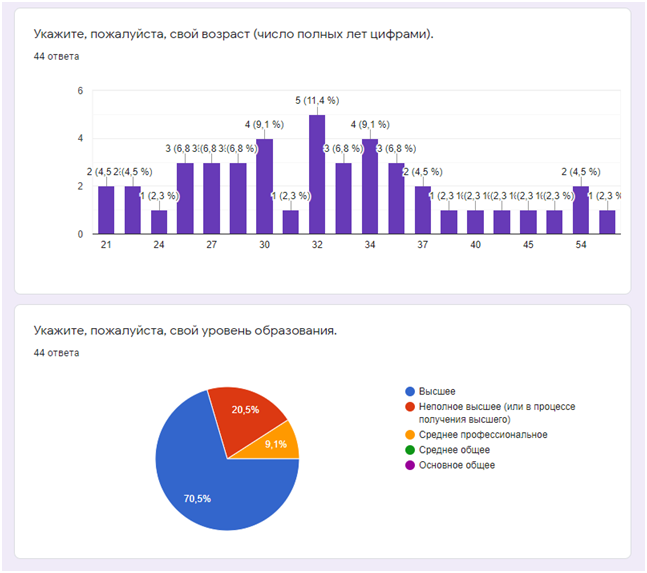Click the x-axis label 45

pyautogui.click(x=528, y=245)
